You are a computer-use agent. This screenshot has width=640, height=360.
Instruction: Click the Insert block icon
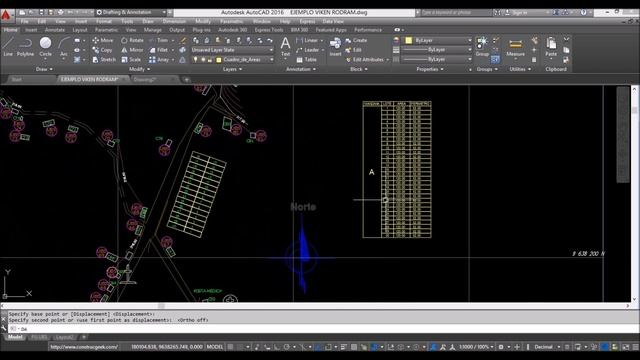[x=335, y=46]
